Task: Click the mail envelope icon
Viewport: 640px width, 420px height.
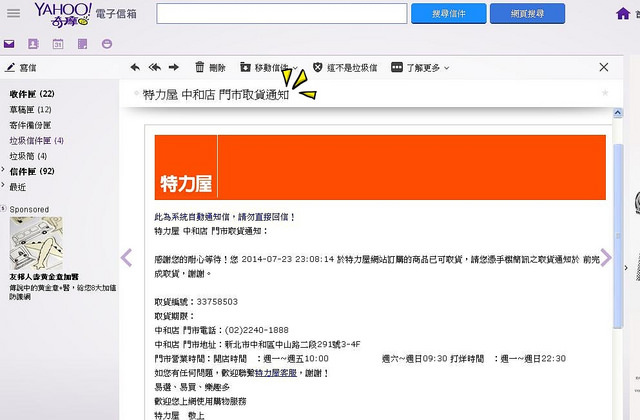Action: click(x=9, y=44)
